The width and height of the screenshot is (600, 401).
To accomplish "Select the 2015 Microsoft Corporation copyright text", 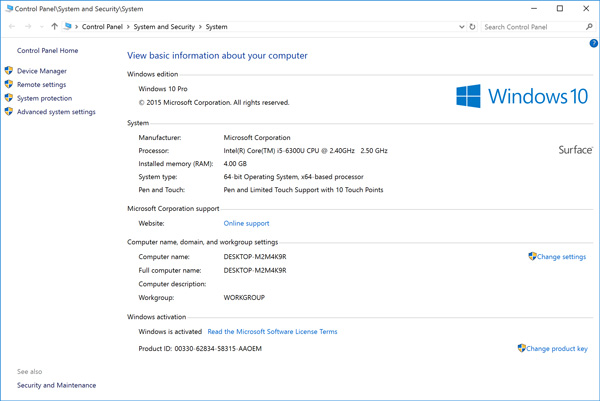I will [214, 103].
